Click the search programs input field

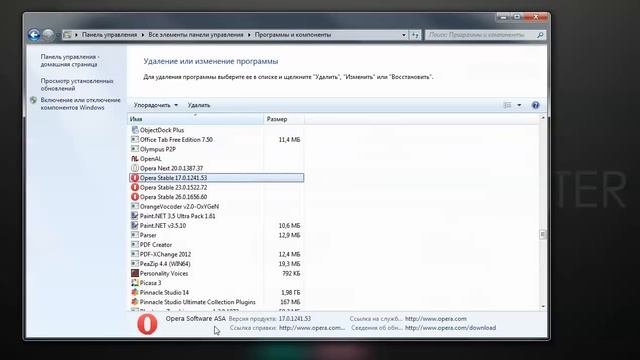tap(480, 35)
